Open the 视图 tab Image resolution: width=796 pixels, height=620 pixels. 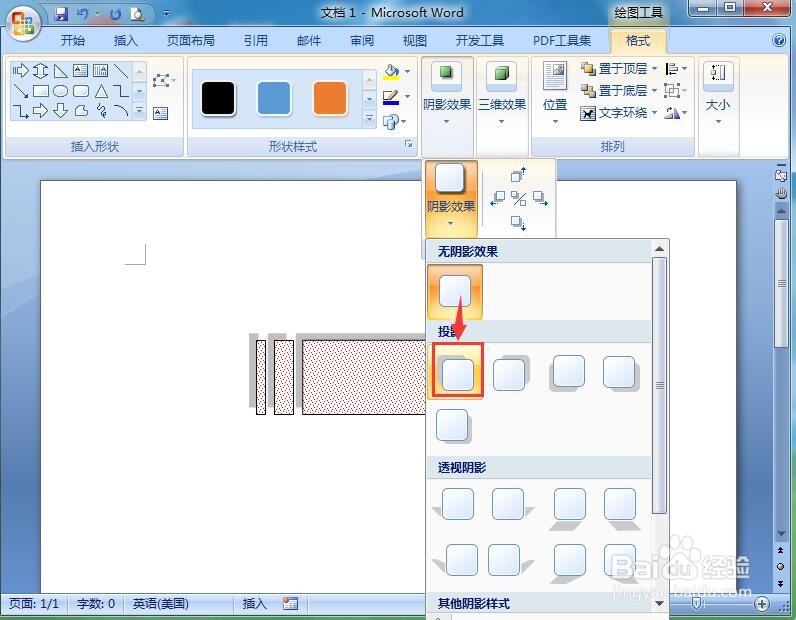pyautogui.click(x=415, y=41)
